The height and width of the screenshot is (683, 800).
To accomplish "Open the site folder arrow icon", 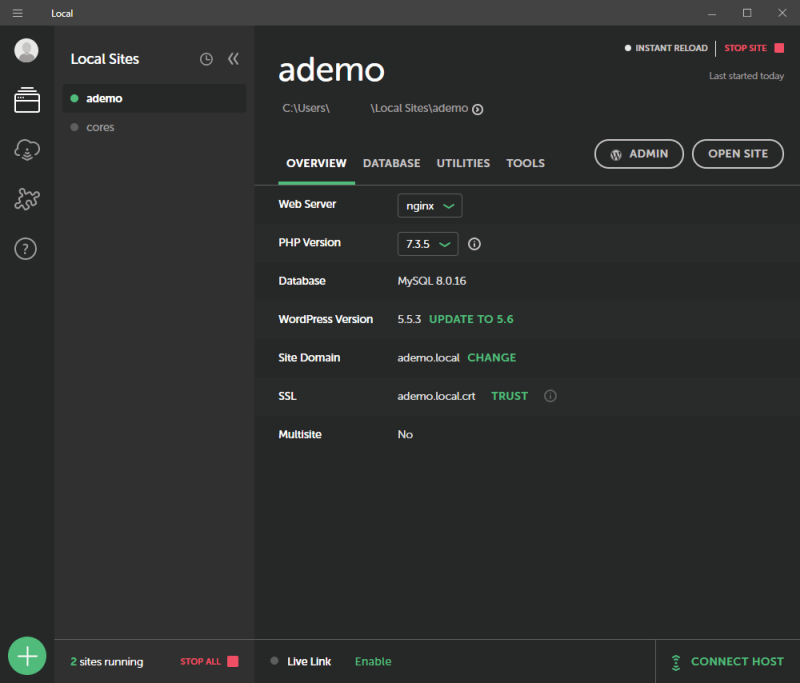I will (478, 109).
